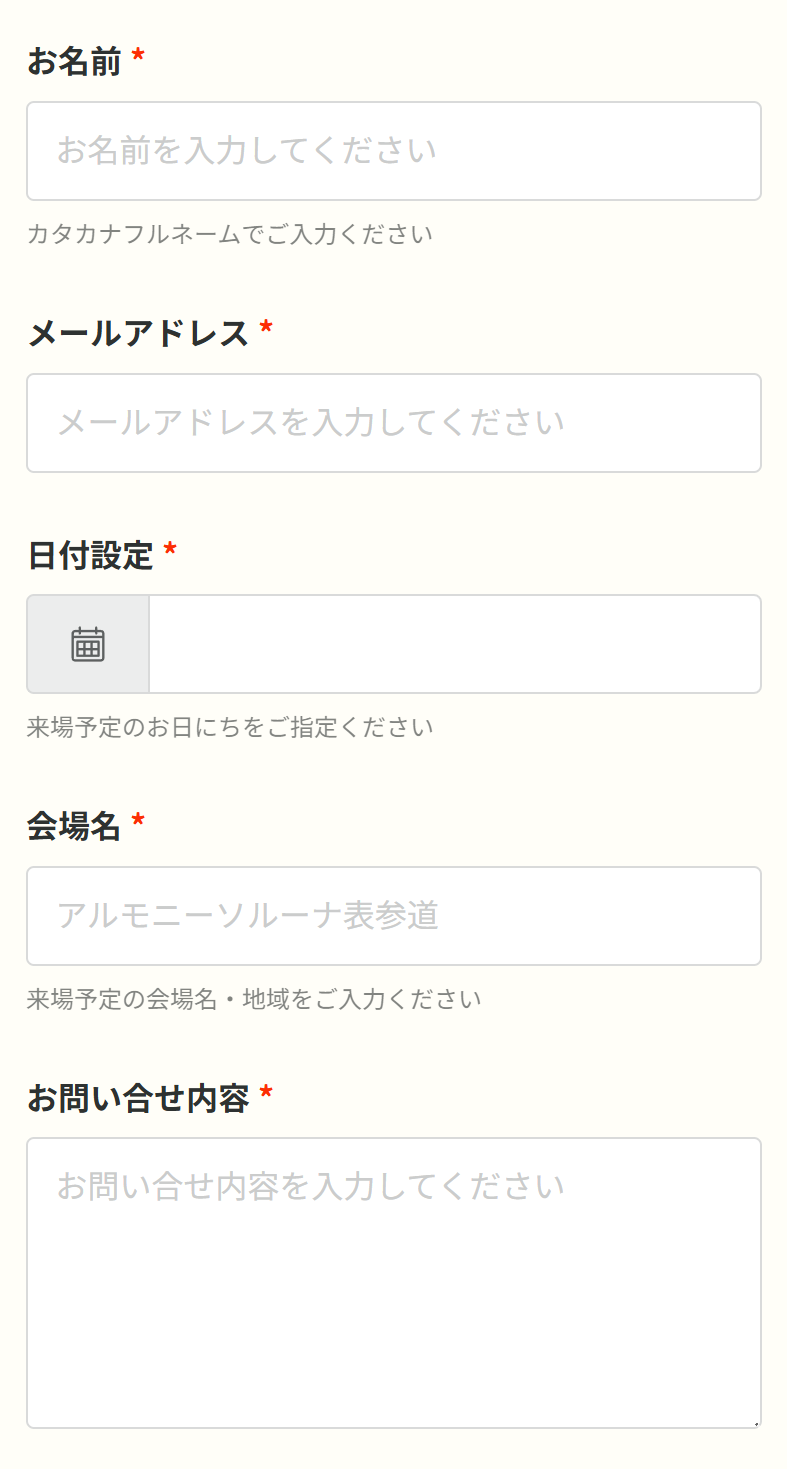Click the メールアドレス email input box
This screenshot has width=787, height=1469.
[393, 423]
